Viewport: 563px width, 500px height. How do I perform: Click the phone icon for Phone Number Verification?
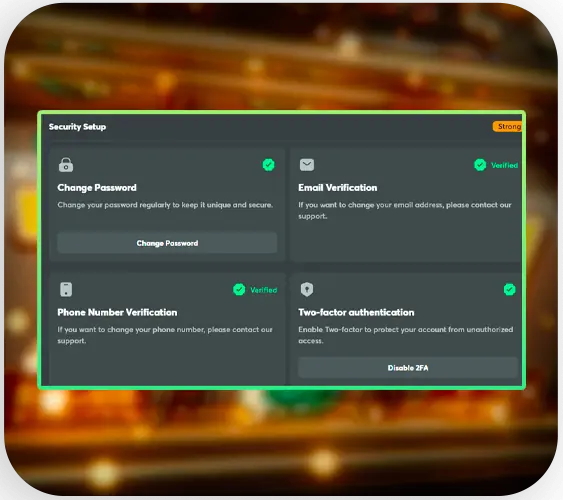(66, 289)
